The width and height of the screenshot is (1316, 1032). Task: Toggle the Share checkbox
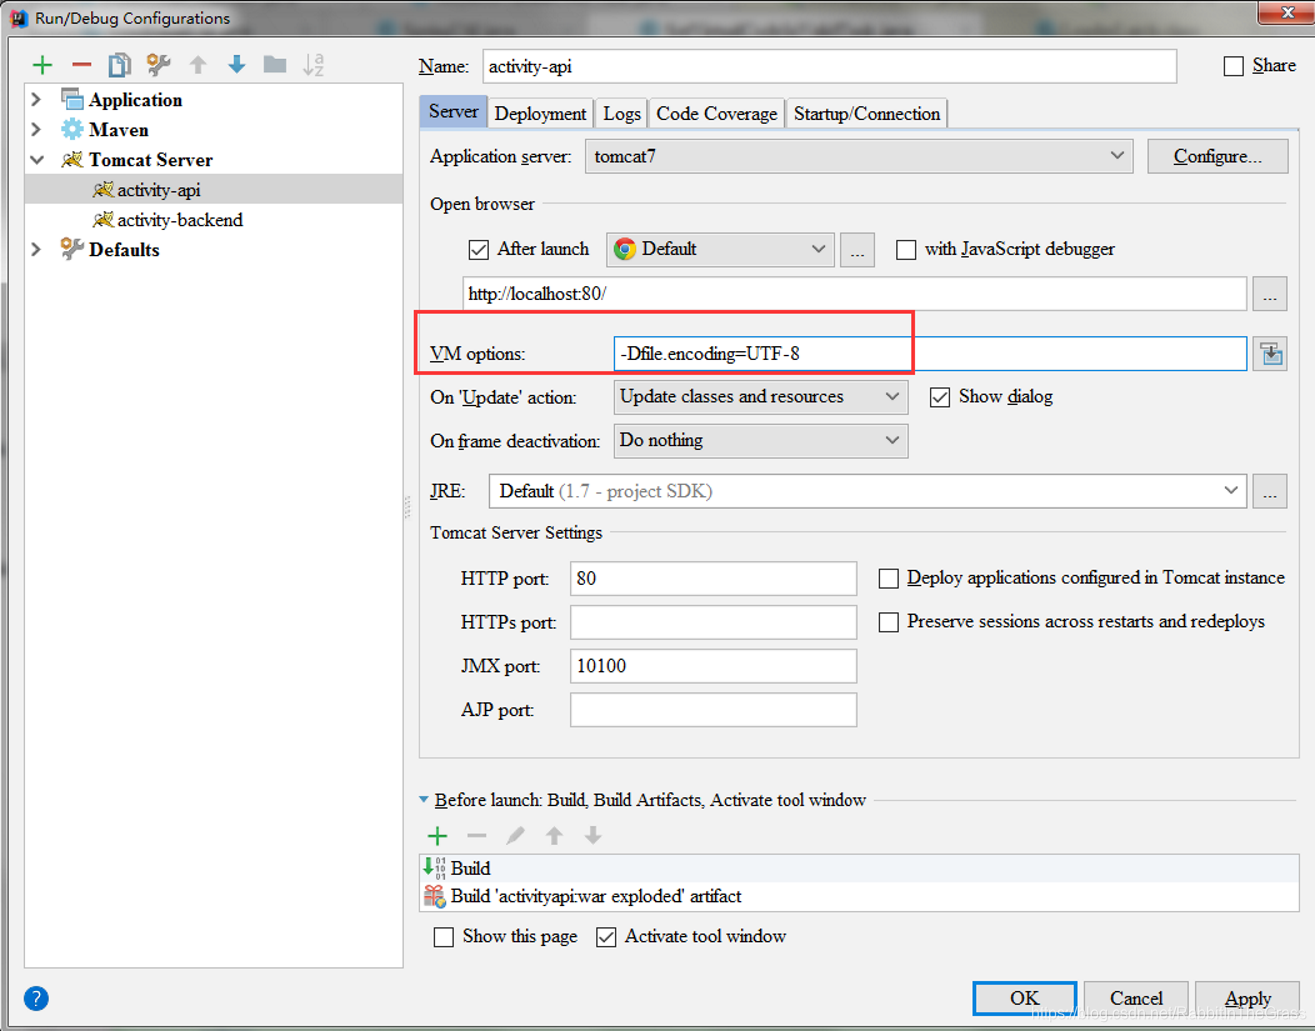1234,66
